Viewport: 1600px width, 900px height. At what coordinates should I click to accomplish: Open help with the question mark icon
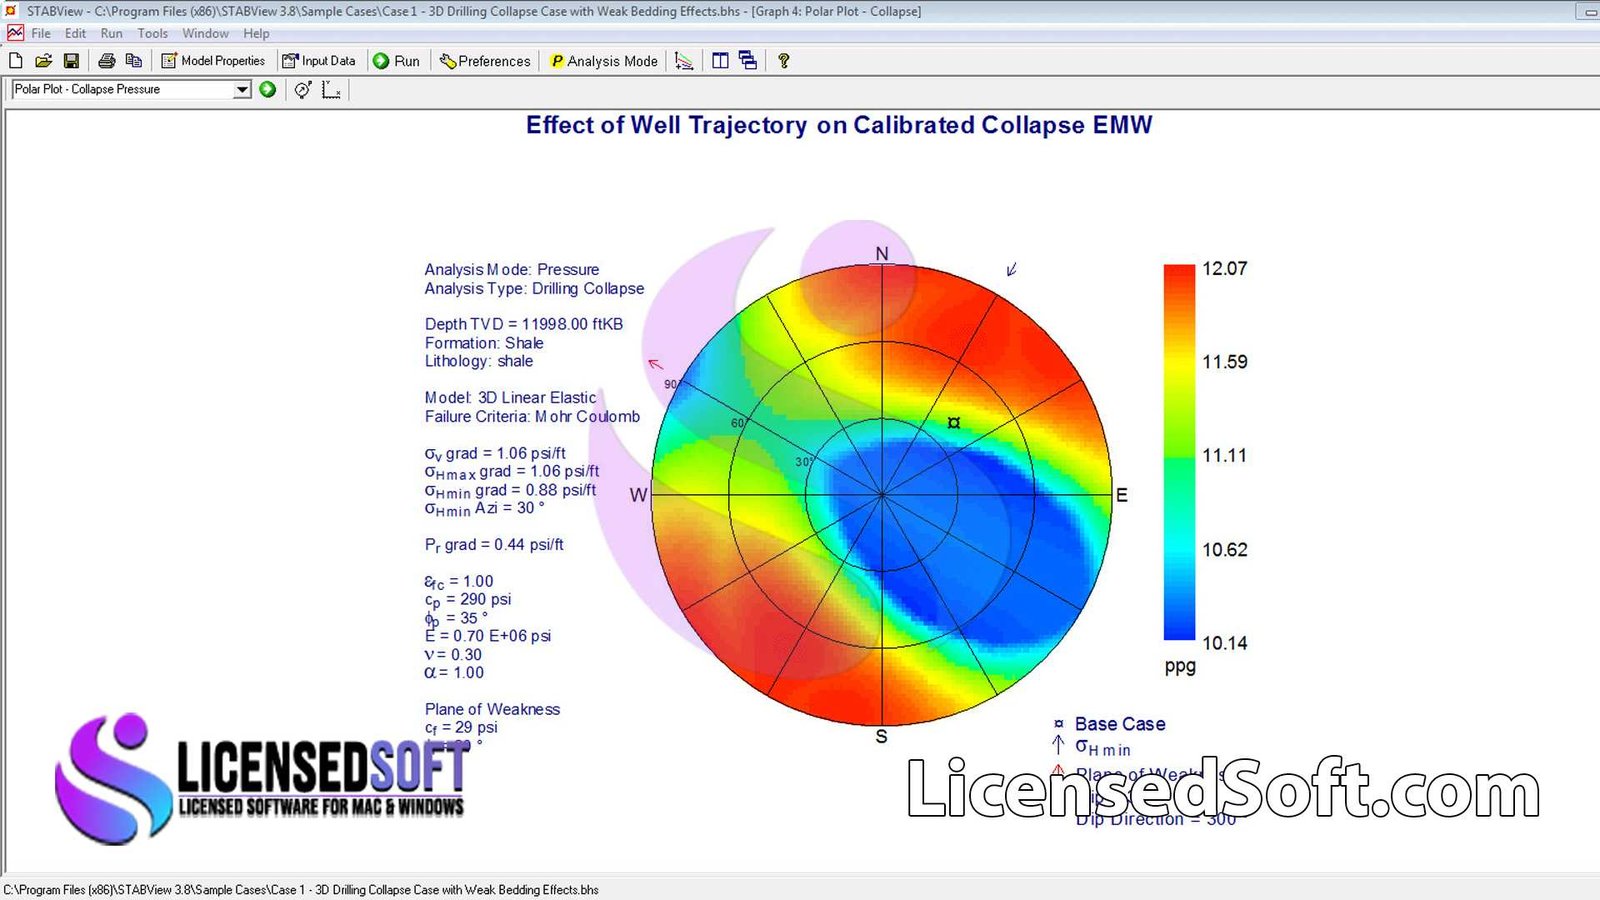tap(784, 61)
